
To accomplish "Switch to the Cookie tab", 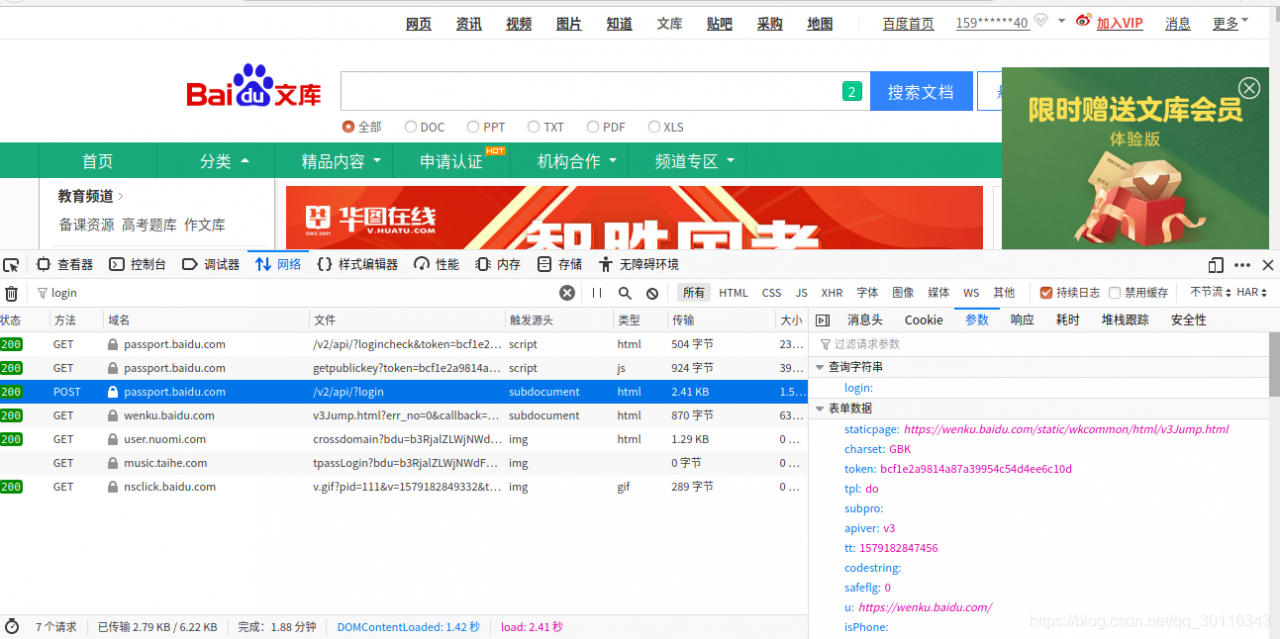I will pos(923,320).
